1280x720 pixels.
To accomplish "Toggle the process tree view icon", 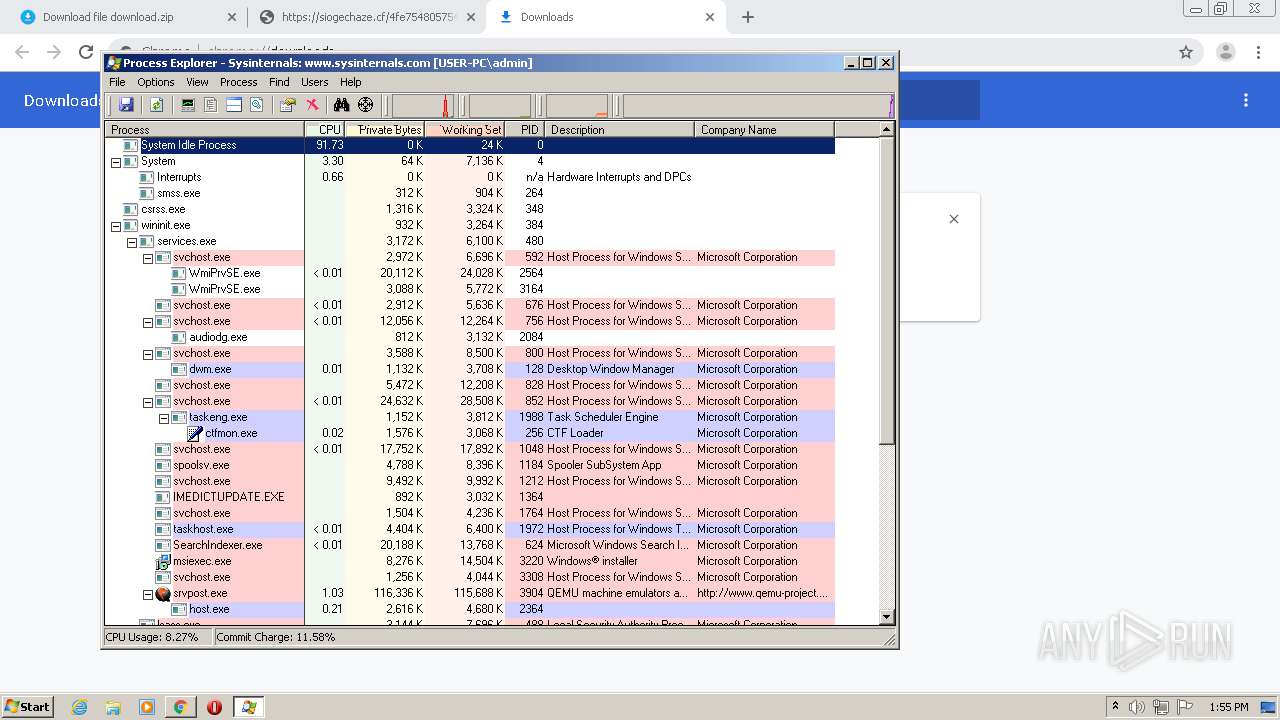I will 210,105.
